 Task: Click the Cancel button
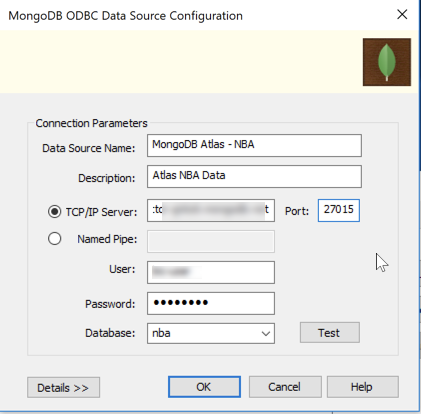pos(285,387)
